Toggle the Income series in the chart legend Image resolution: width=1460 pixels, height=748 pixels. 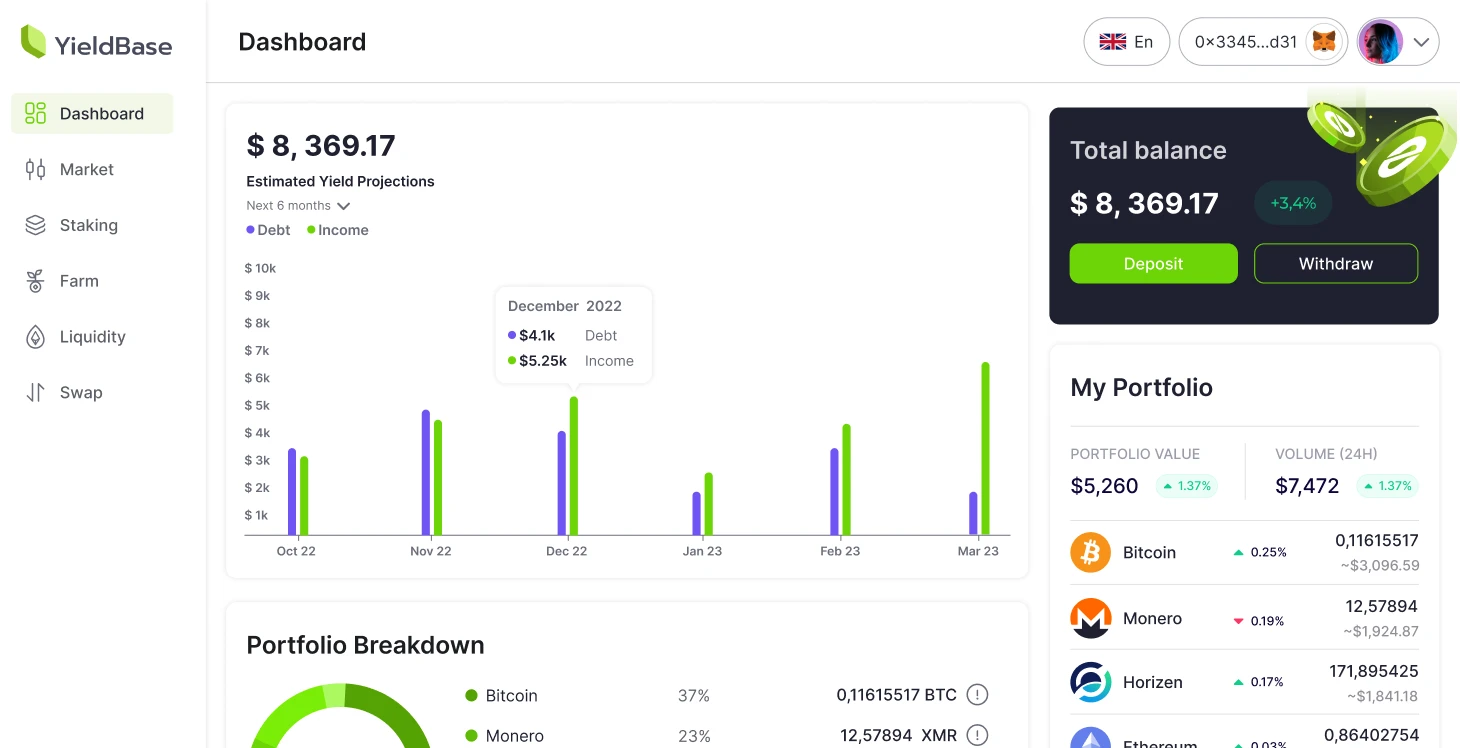337,229
